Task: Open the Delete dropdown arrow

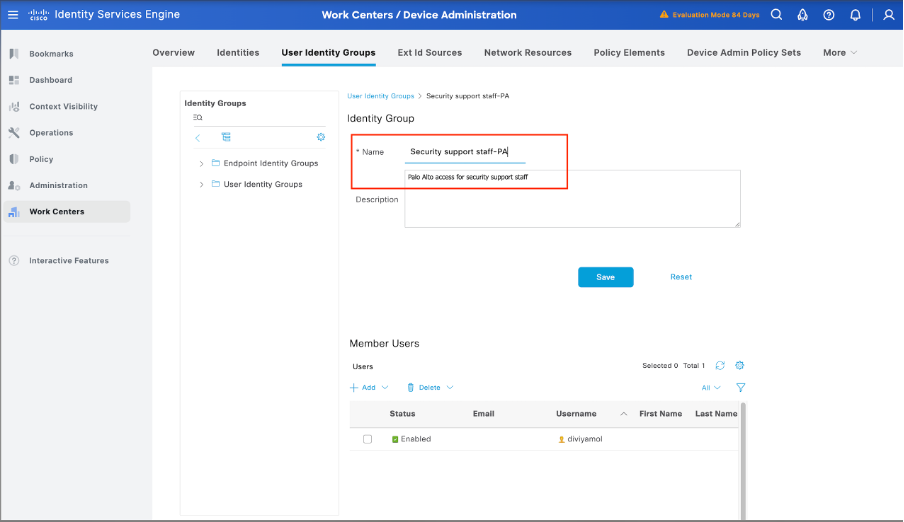Action: [450, 388]
